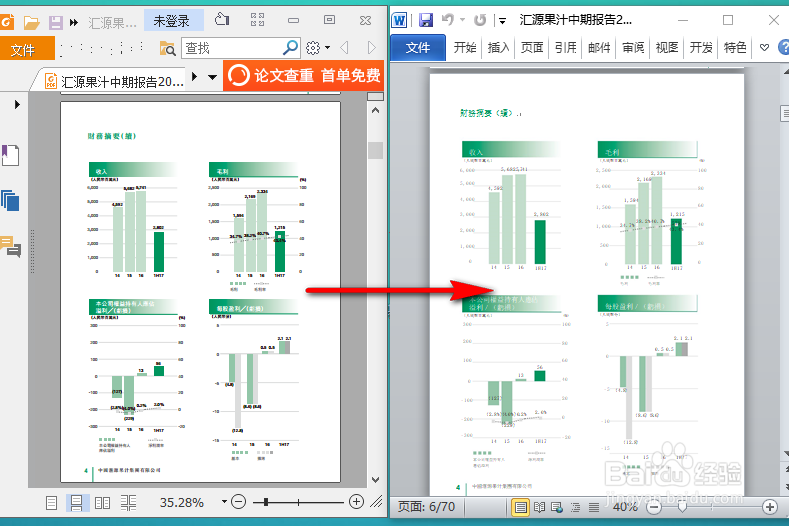Screen dimensions: 789x526
Task: Click the 未登录 login button
Action: 172,21
